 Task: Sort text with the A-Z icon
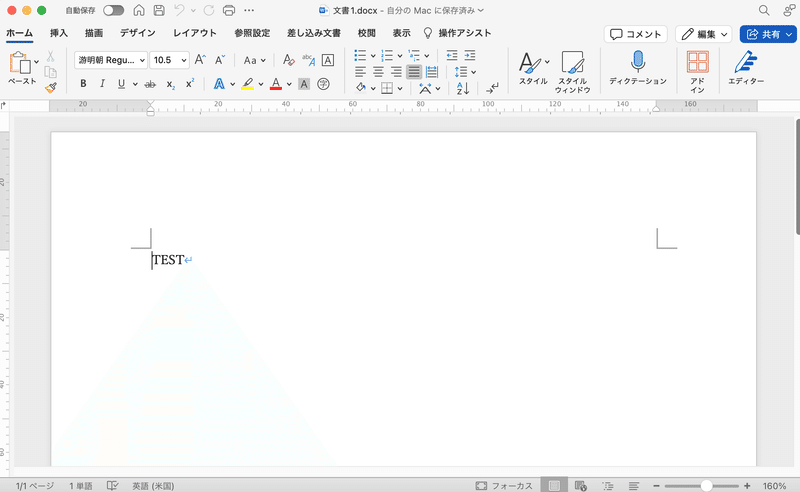(463, 88)
